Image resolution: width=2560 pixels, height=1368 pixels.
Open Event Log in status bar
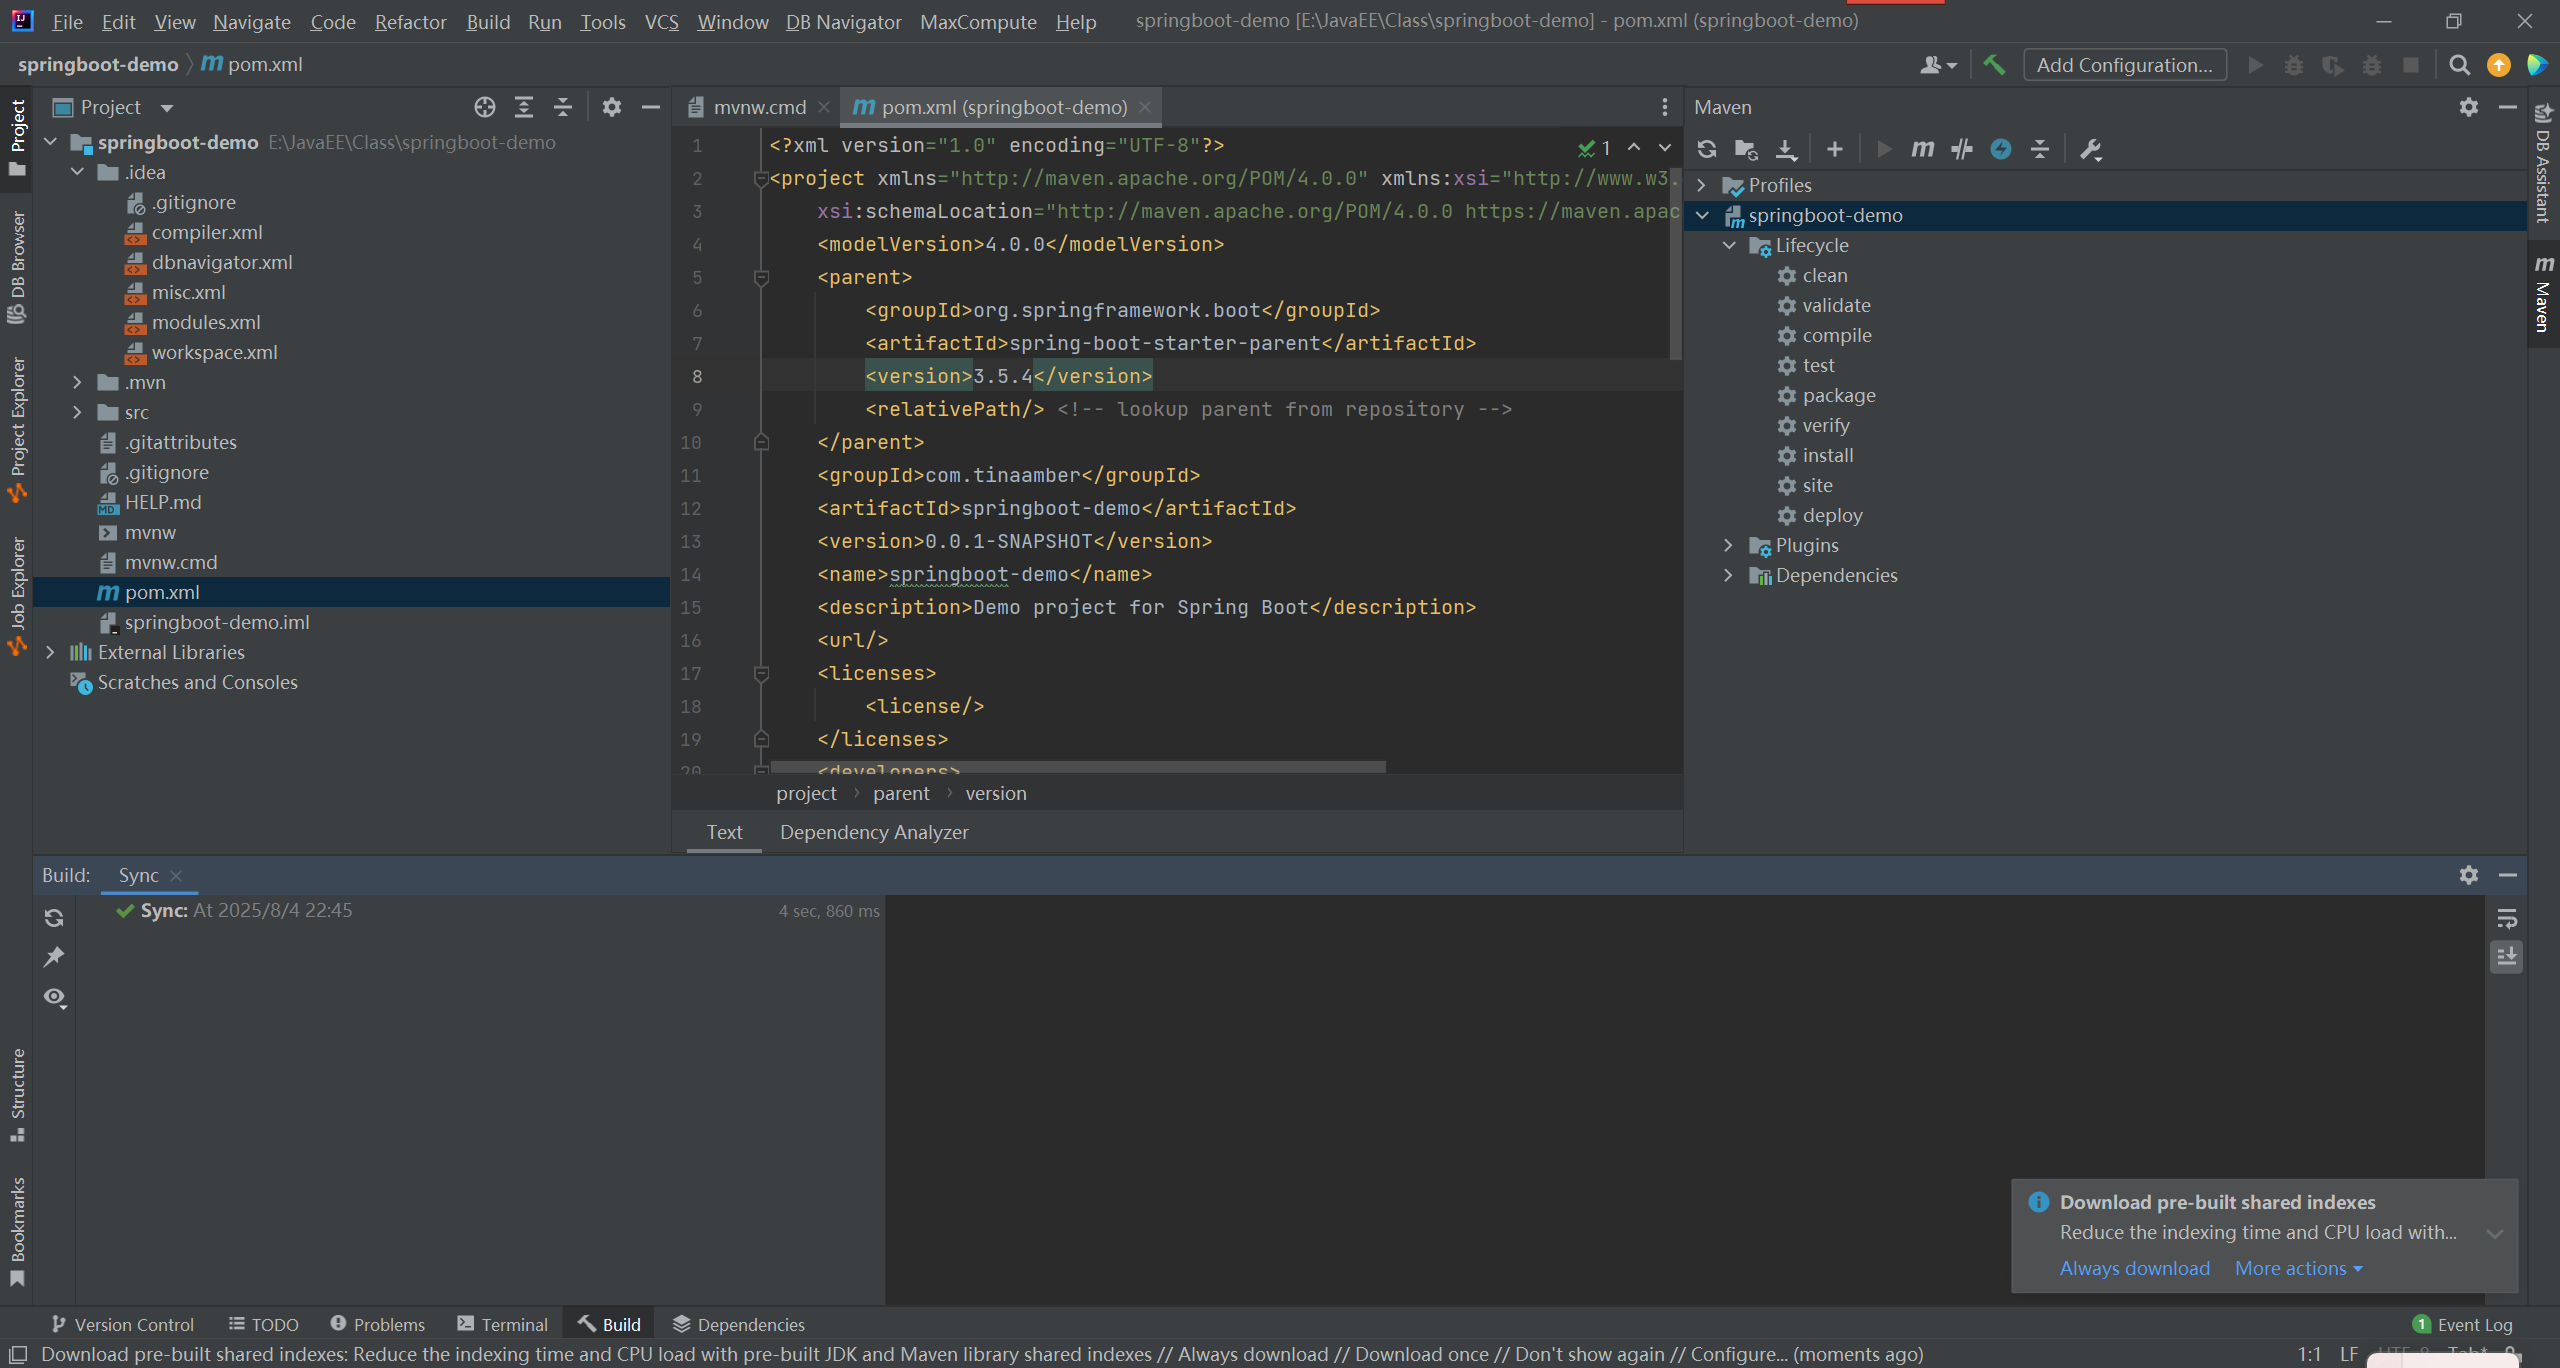click(2463, 1324)
